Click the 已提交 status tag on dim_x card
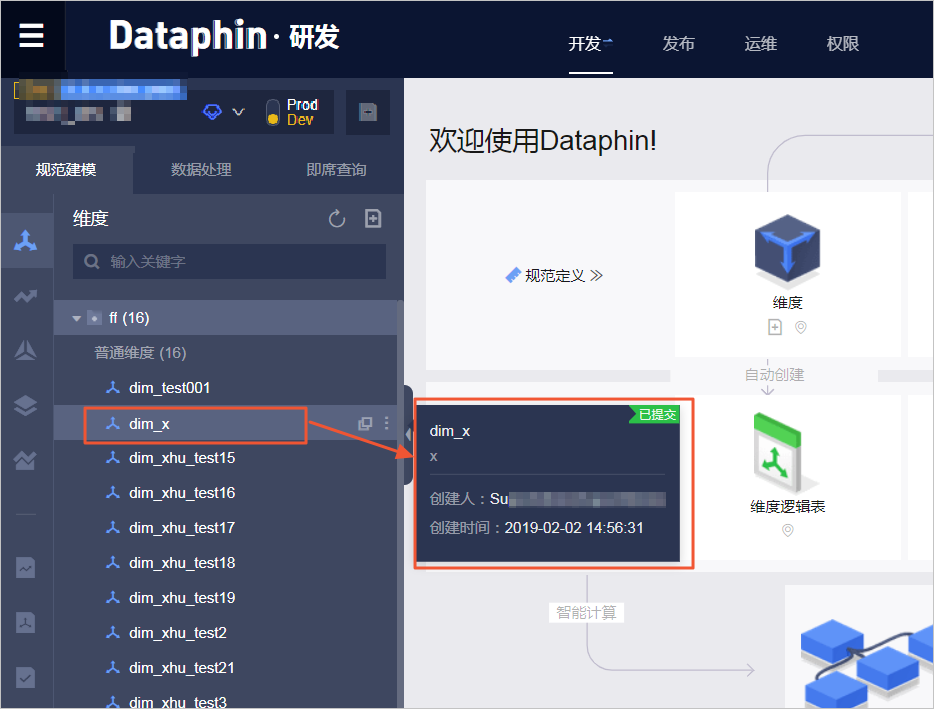934x709 pixels. pyautogui.click(x=656, y=415)
